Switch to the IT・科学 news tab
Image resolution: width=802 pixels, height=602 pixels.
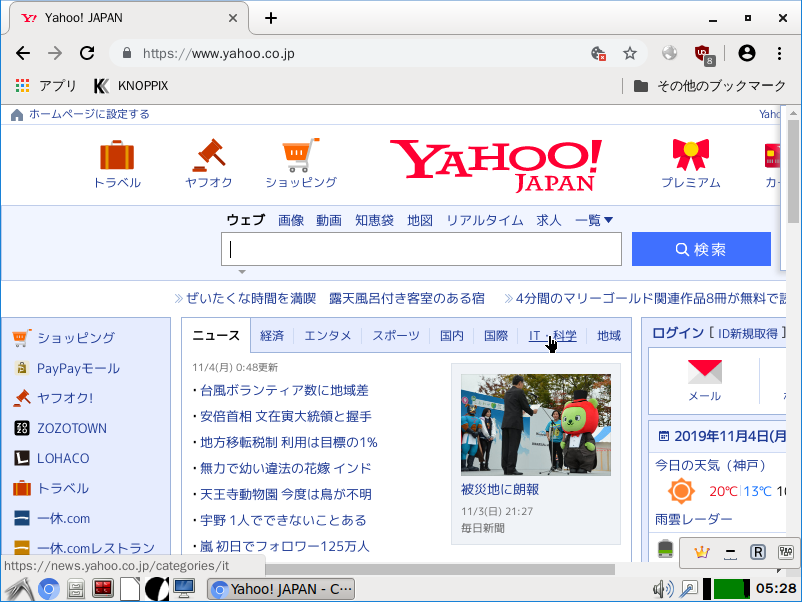click(552, 336)
